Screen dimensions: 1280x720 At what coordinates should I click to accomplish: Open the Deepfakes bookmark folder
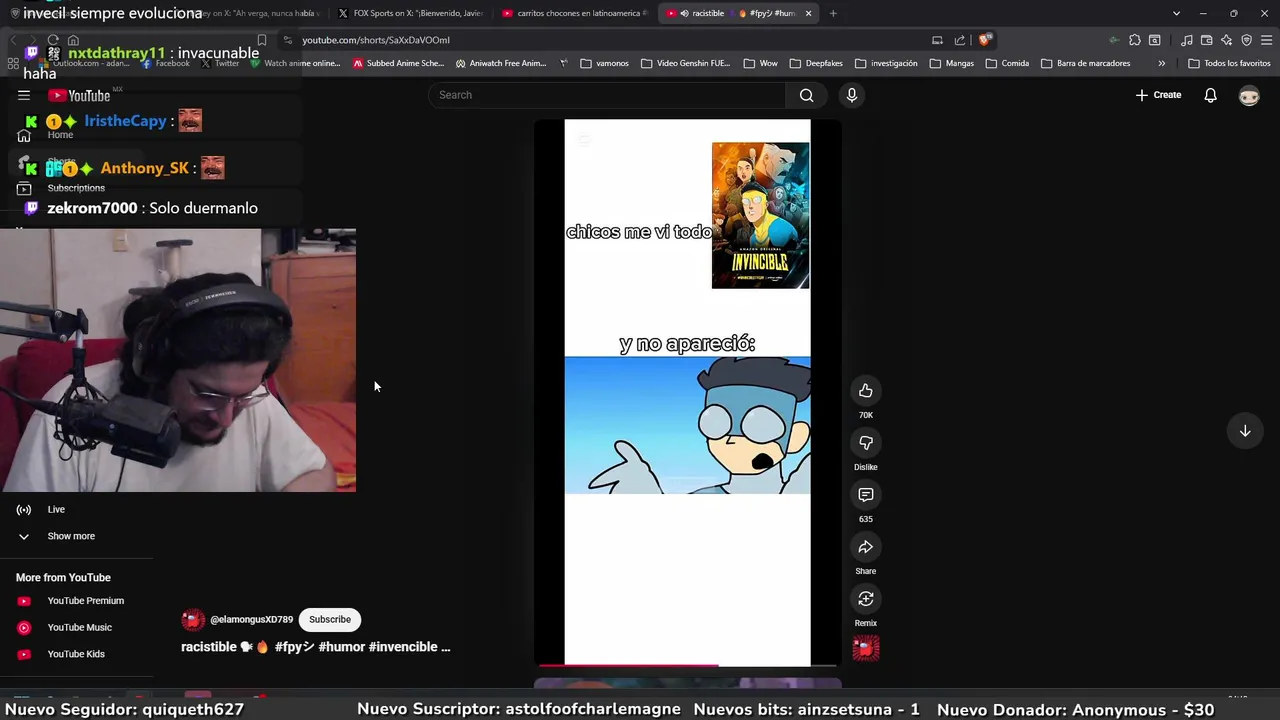(816, 63)
